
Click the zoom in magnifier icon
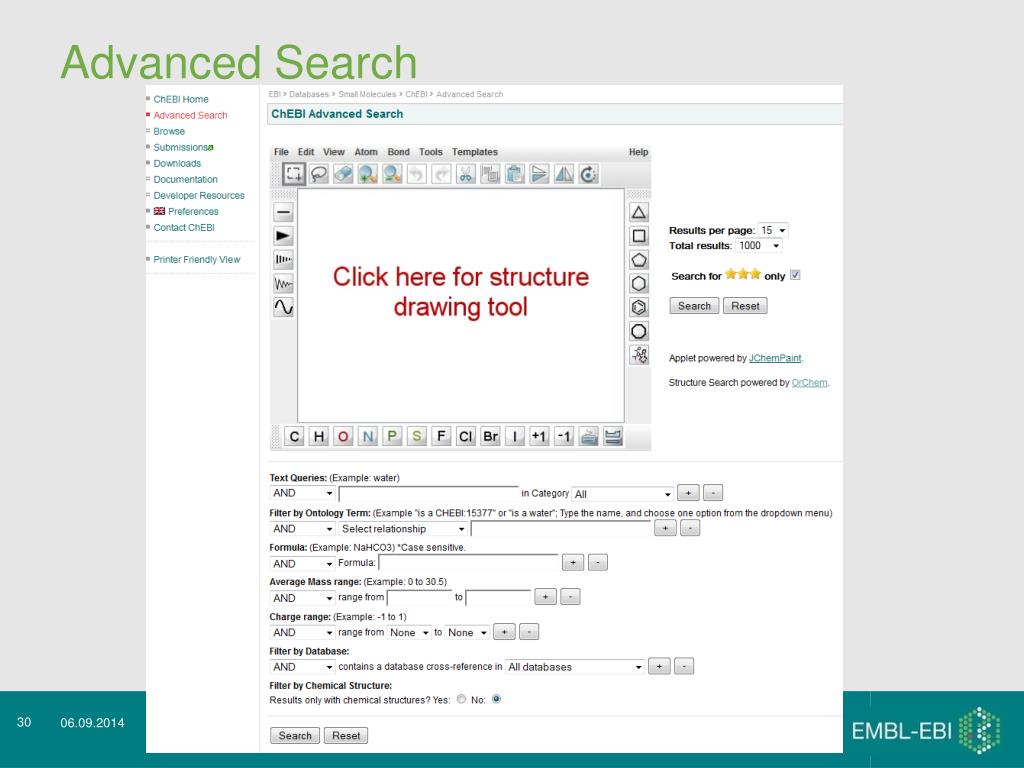pos(367,174)
